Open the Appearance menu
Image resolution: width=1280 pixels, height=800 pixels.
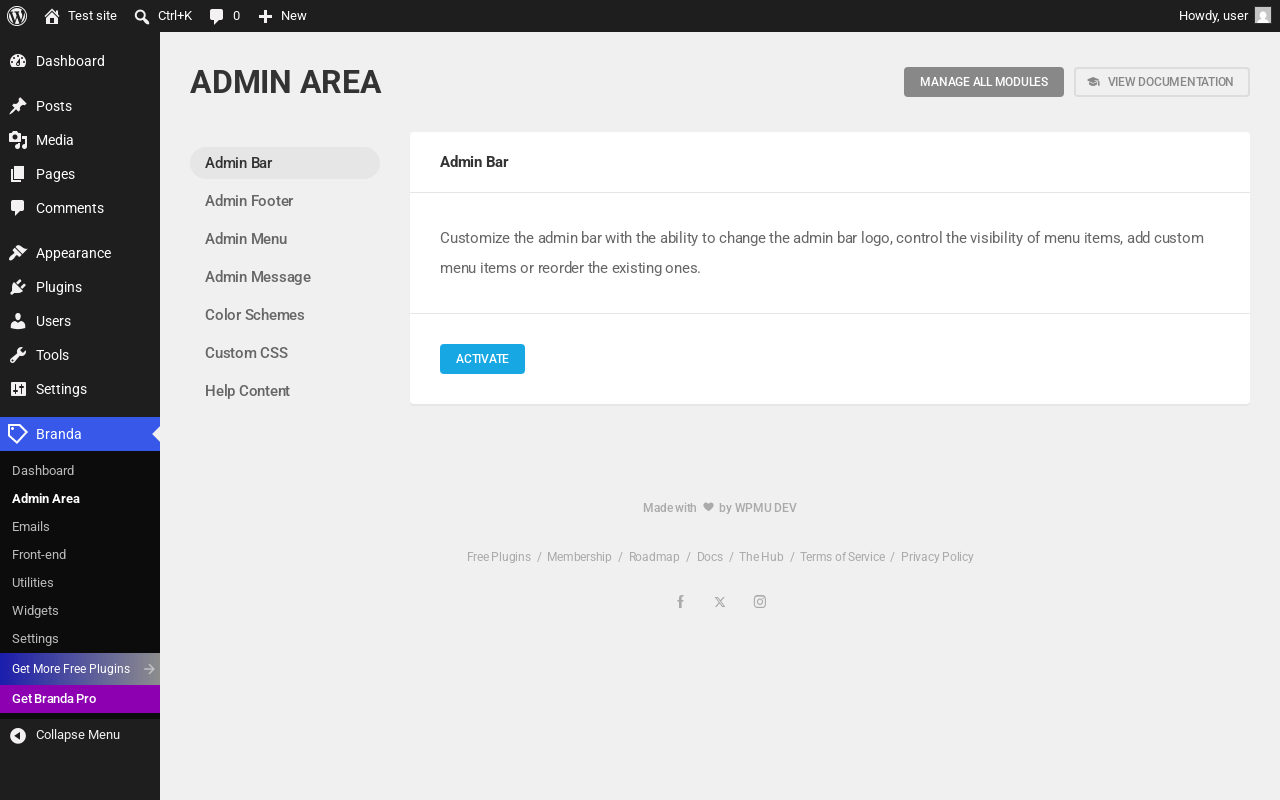[80, 253]
